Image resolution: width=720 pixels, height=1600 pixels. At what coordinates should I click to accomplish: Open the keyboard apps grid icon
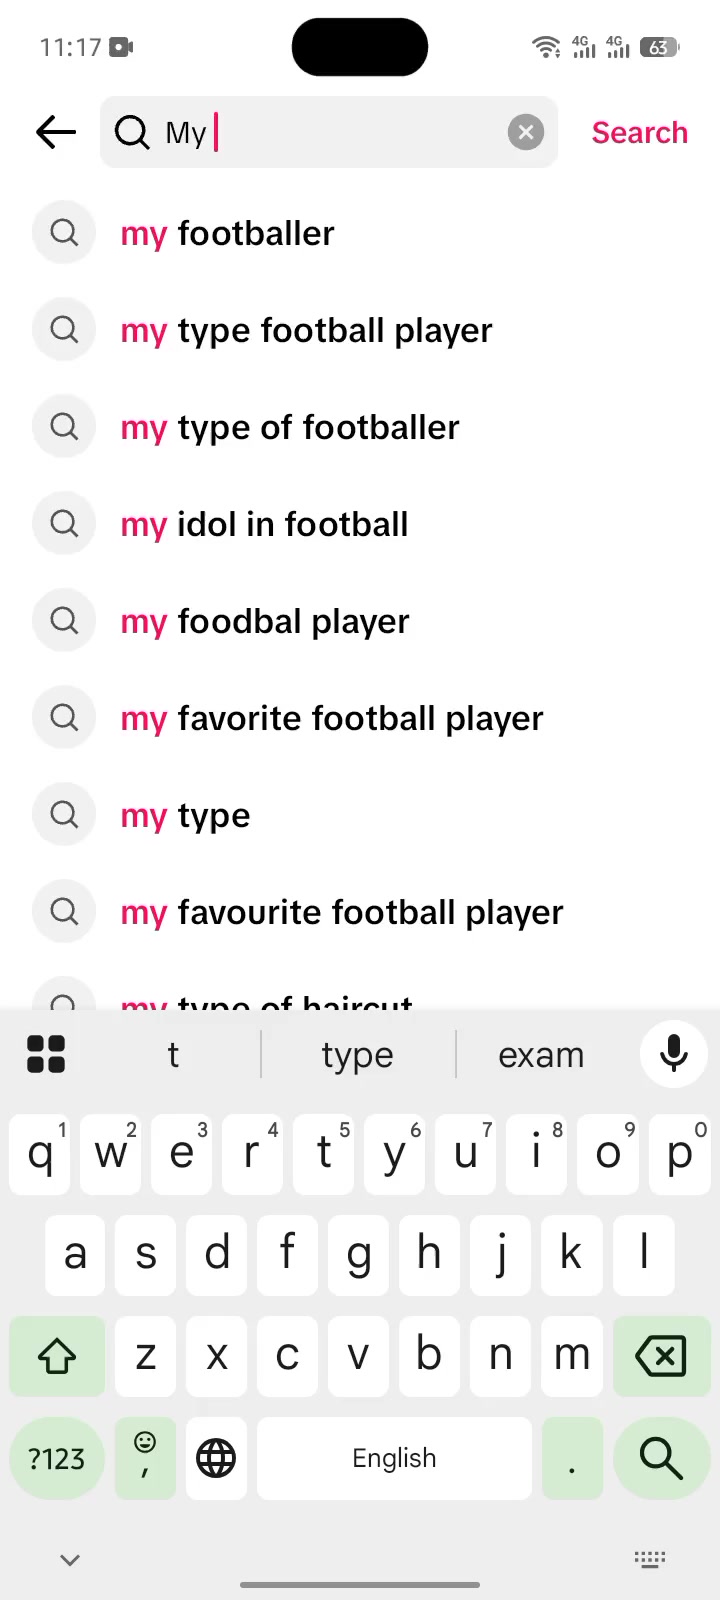pyautogui.click(x=46, y=1054)
